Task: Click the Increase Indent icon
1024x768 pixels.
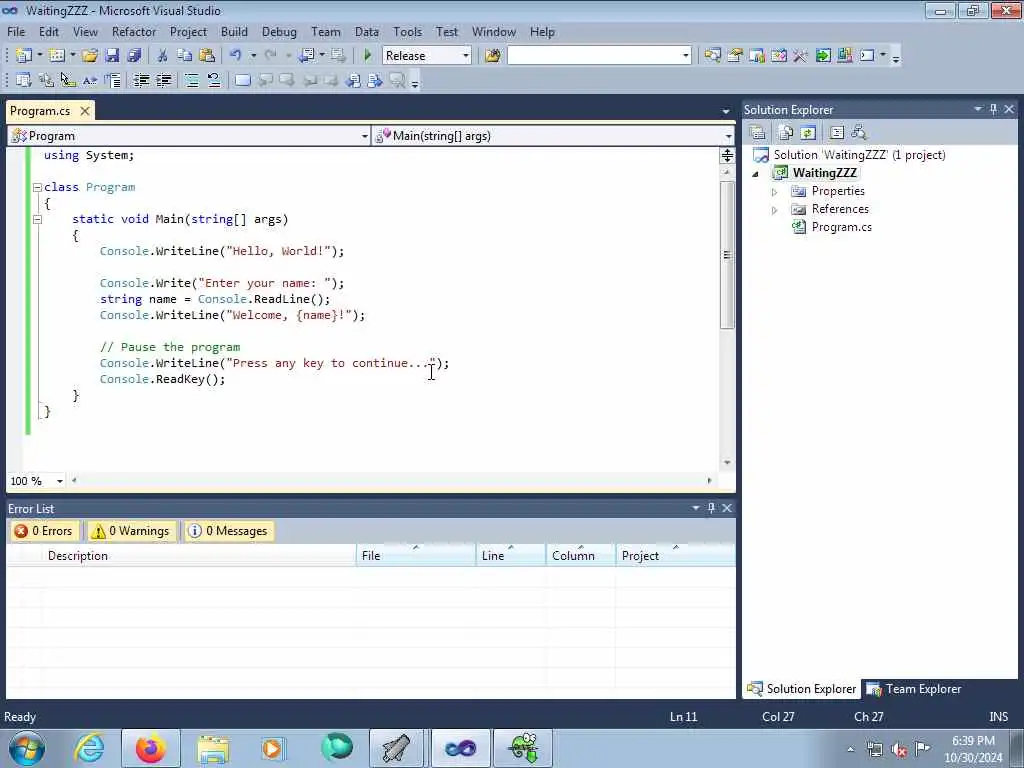Action: coord(163,80)
